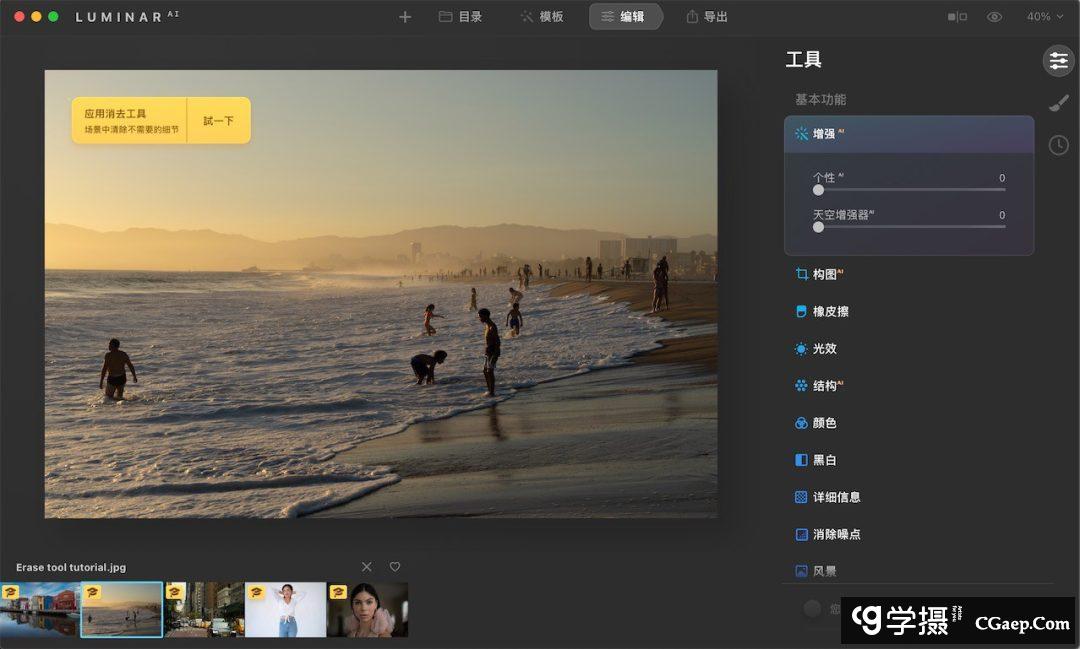This screenshot has width=1080, height=649.
Task: Select the woman in jeans thumbnail
Action: pos(286,609)
